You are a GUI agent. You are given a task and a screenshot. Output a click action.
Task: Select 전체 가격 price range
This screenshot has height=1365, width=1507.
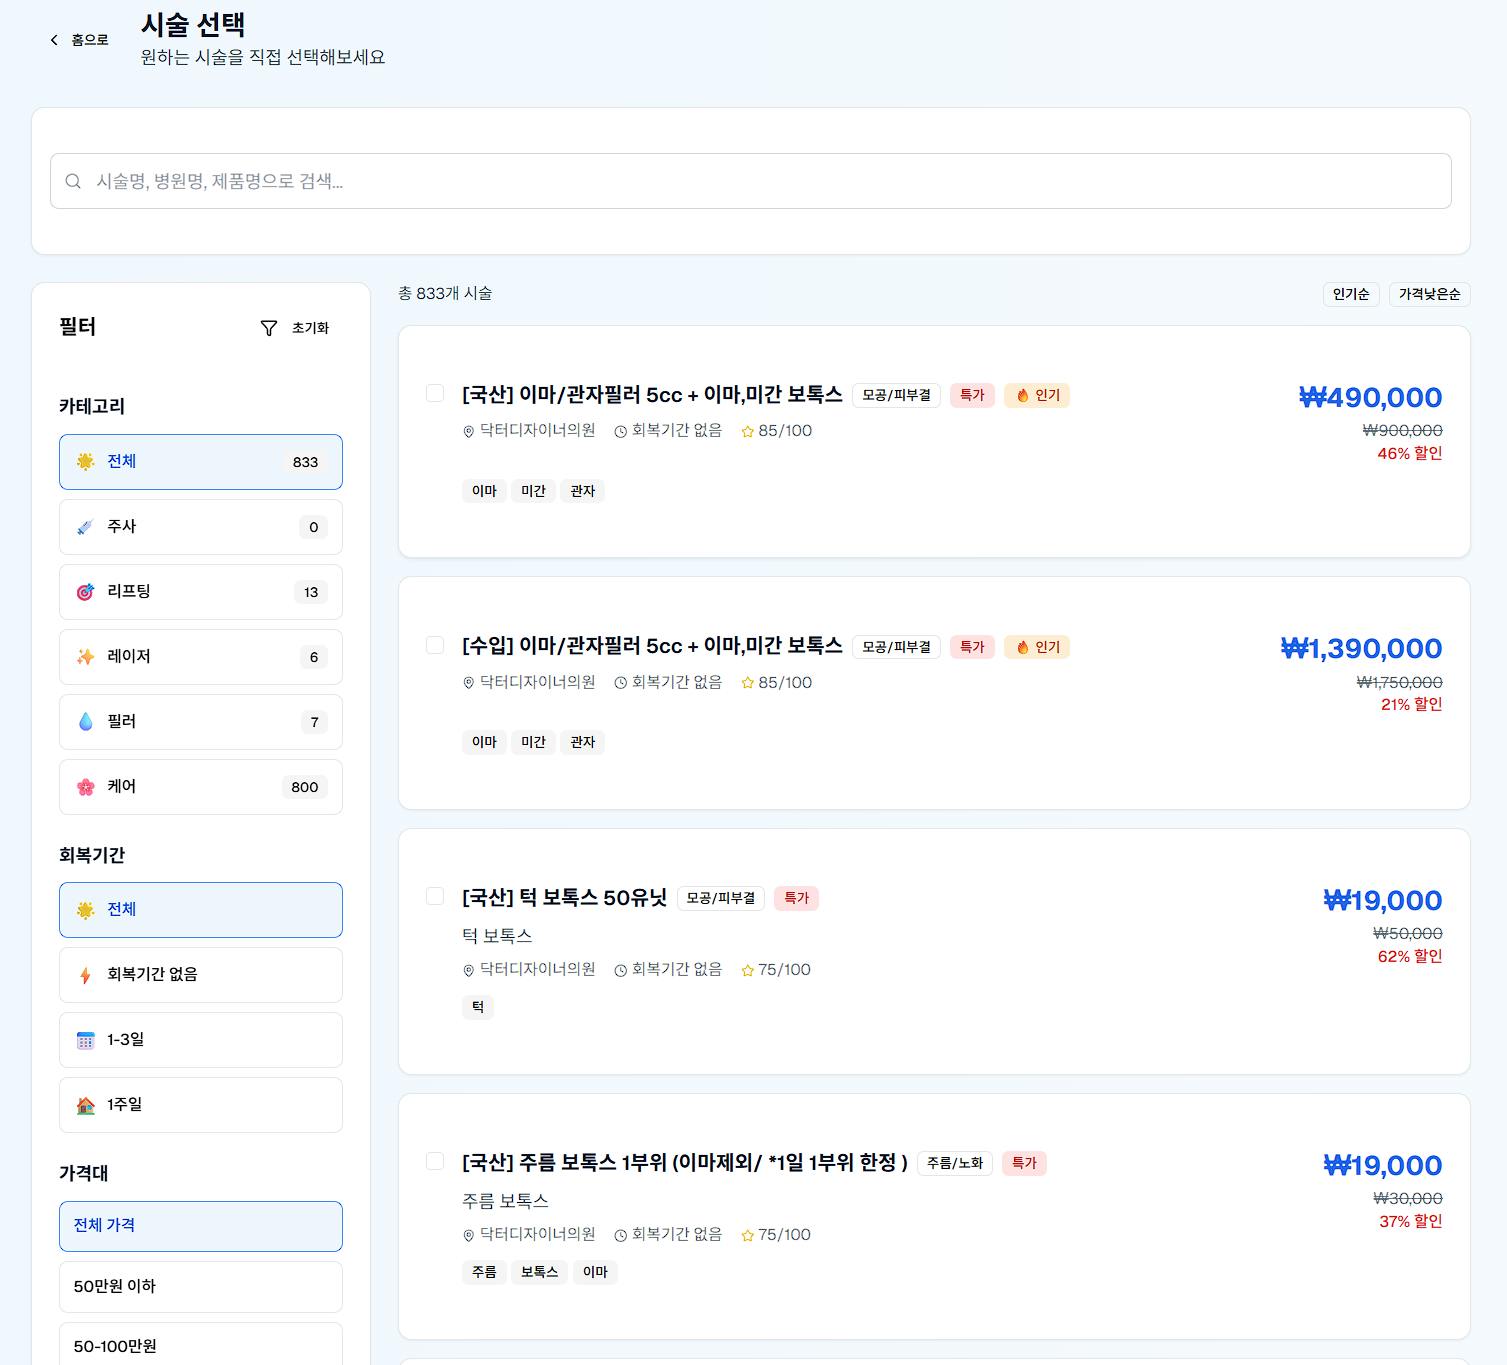click(x=201, y=1226)
